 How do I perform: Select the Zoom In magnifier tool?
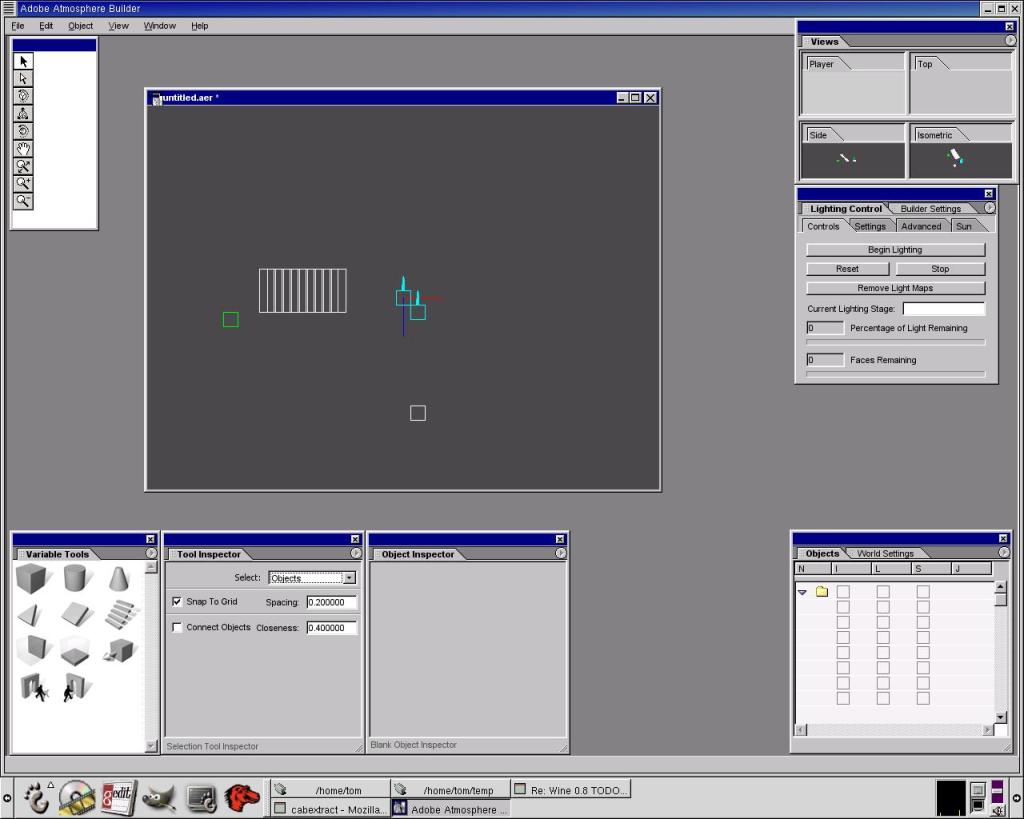click(x=23, y=184)
